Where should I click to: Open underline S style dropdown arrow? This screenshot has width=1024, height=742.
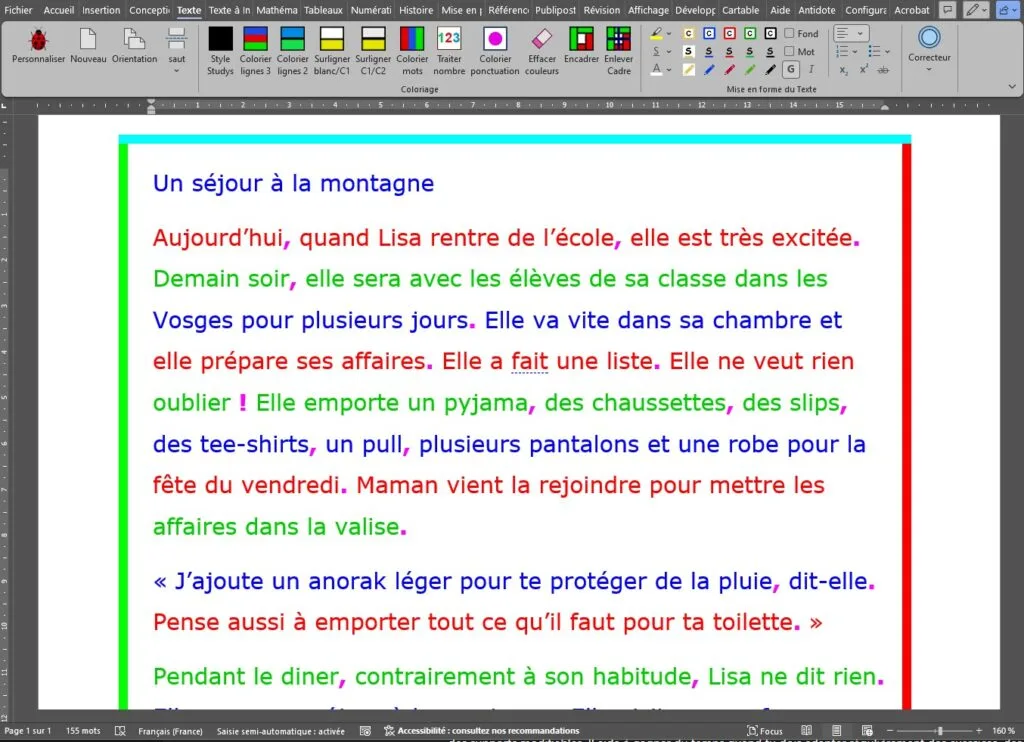pyautogui.click(x=669, y=52)
